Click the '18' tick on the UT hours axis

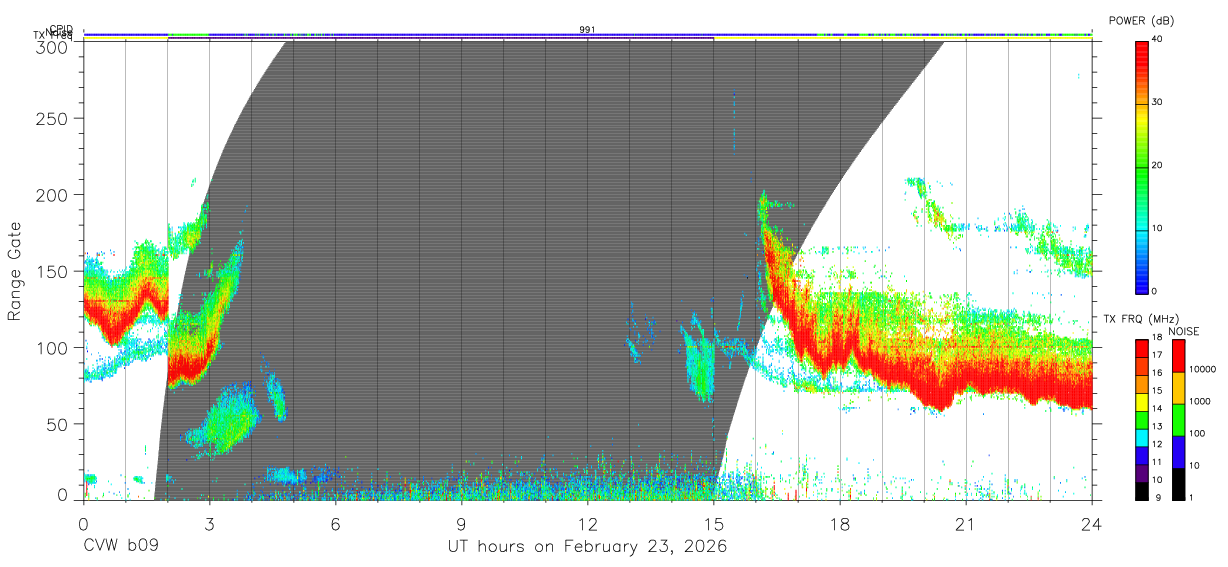pyautogui.click(x=839, y=524)
